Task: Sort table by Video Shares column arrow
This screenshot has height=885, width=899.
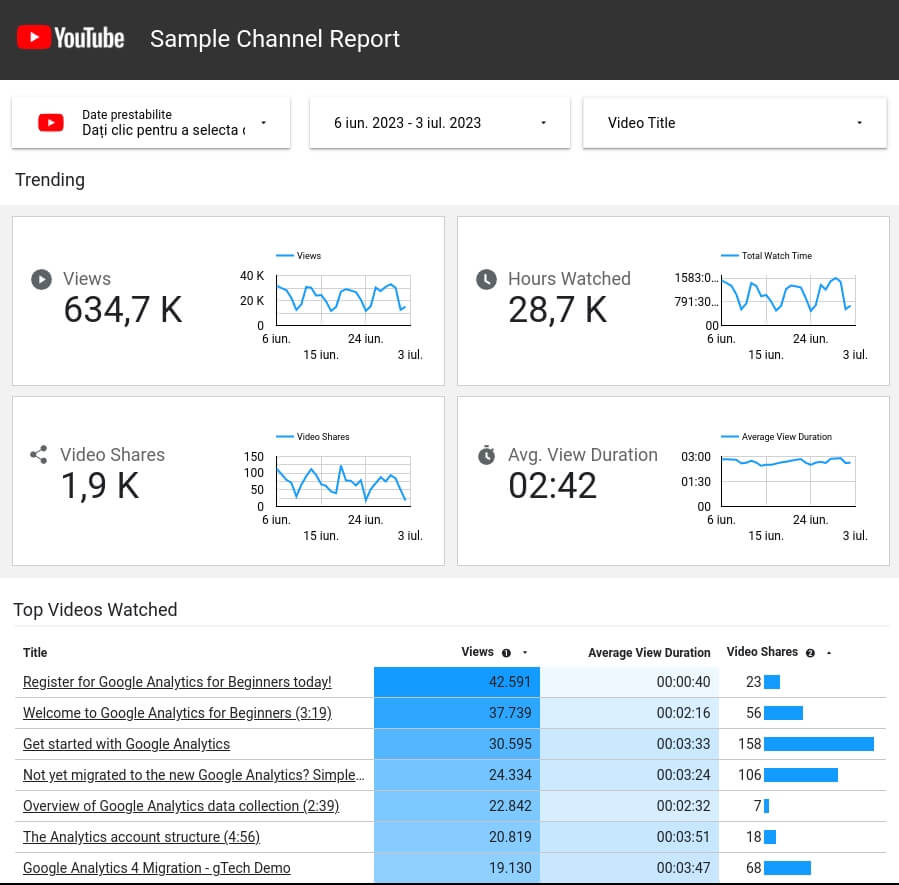Action: pos(829,653)
